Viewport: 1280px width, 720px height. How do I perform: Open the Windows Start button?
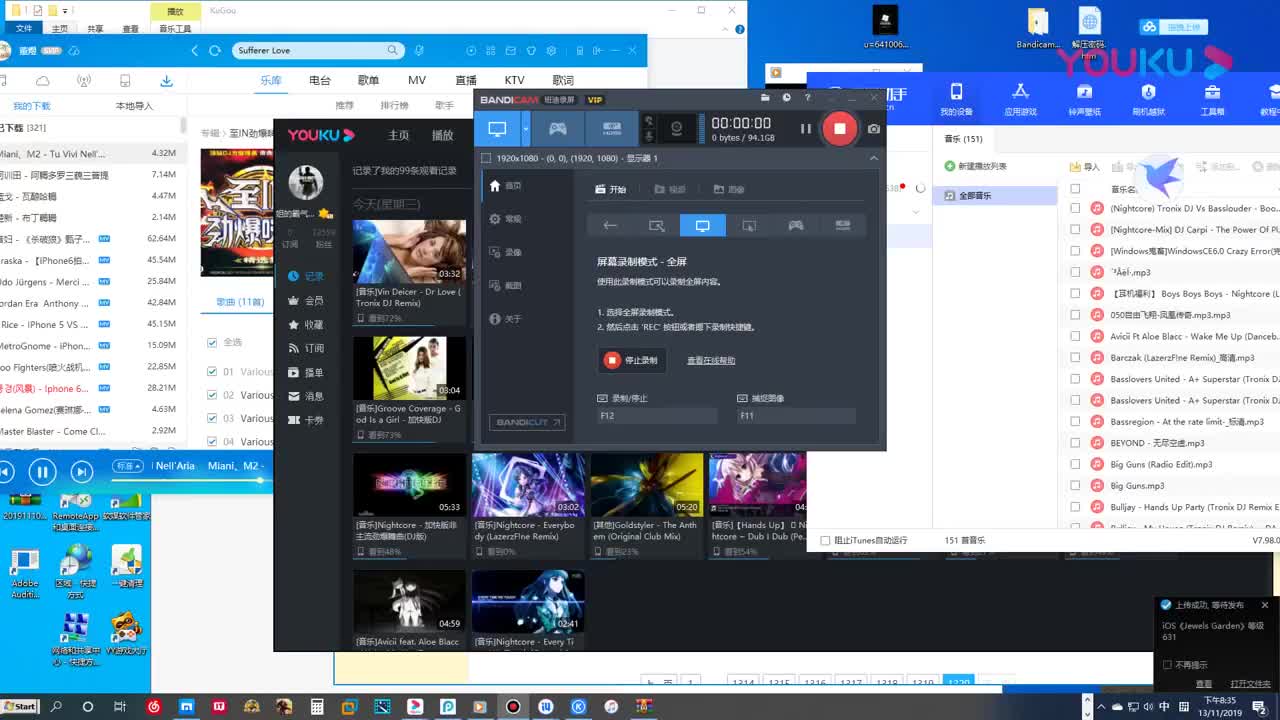point(19,707)
